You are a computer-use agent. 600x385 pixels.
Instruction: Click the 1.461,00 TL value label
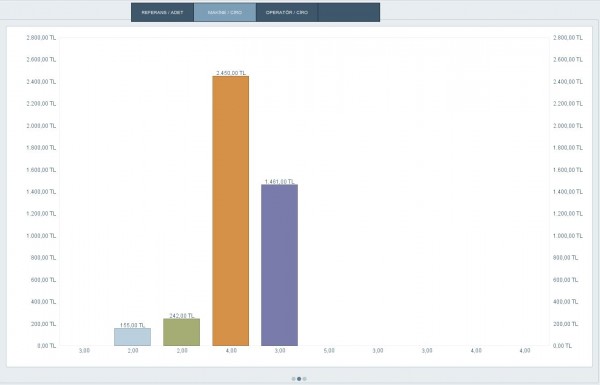[280, 181]
